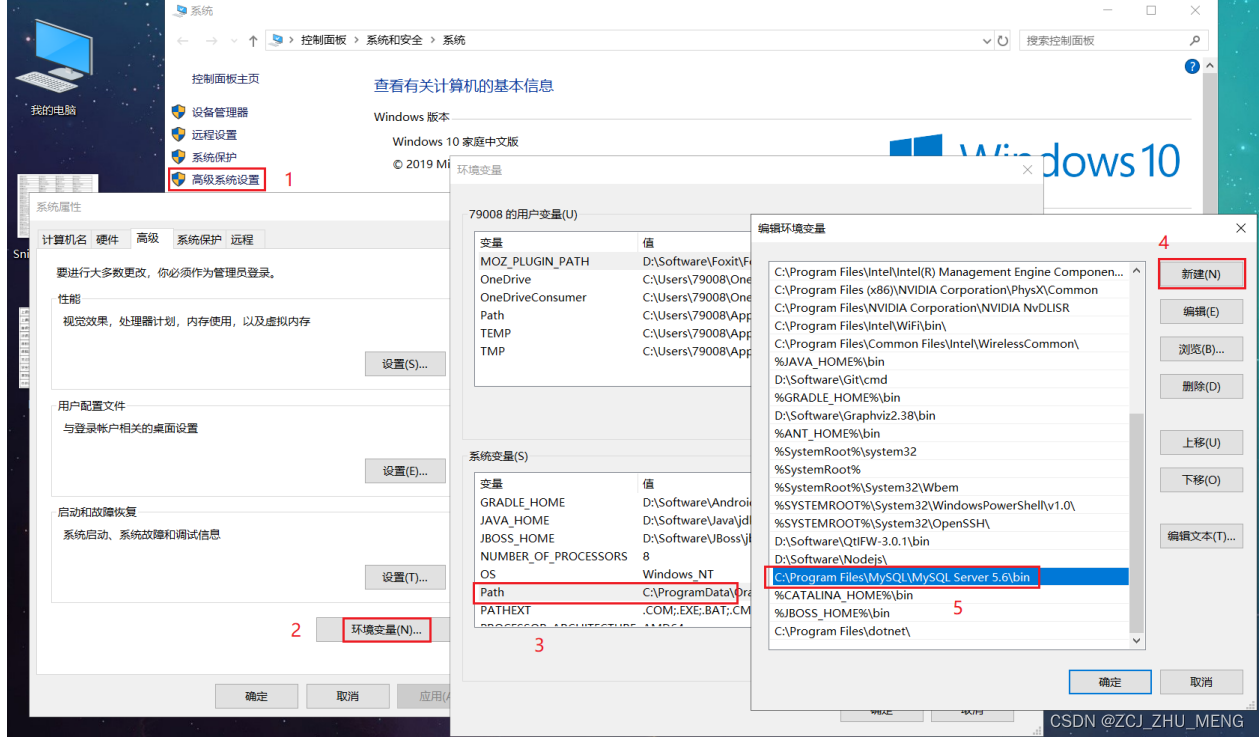Select 高级 tab in 系统属性

[x=148, y=238]
